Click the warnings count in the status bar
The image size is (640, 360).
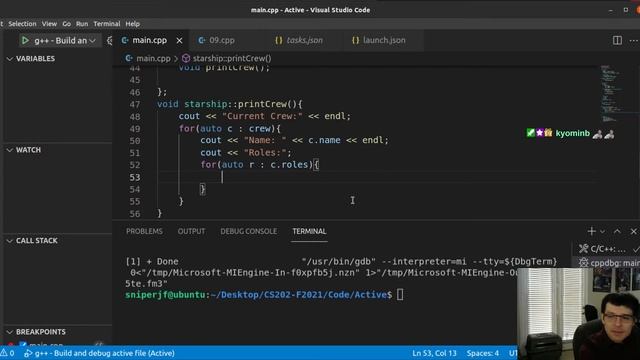click(x=8, y=353)
